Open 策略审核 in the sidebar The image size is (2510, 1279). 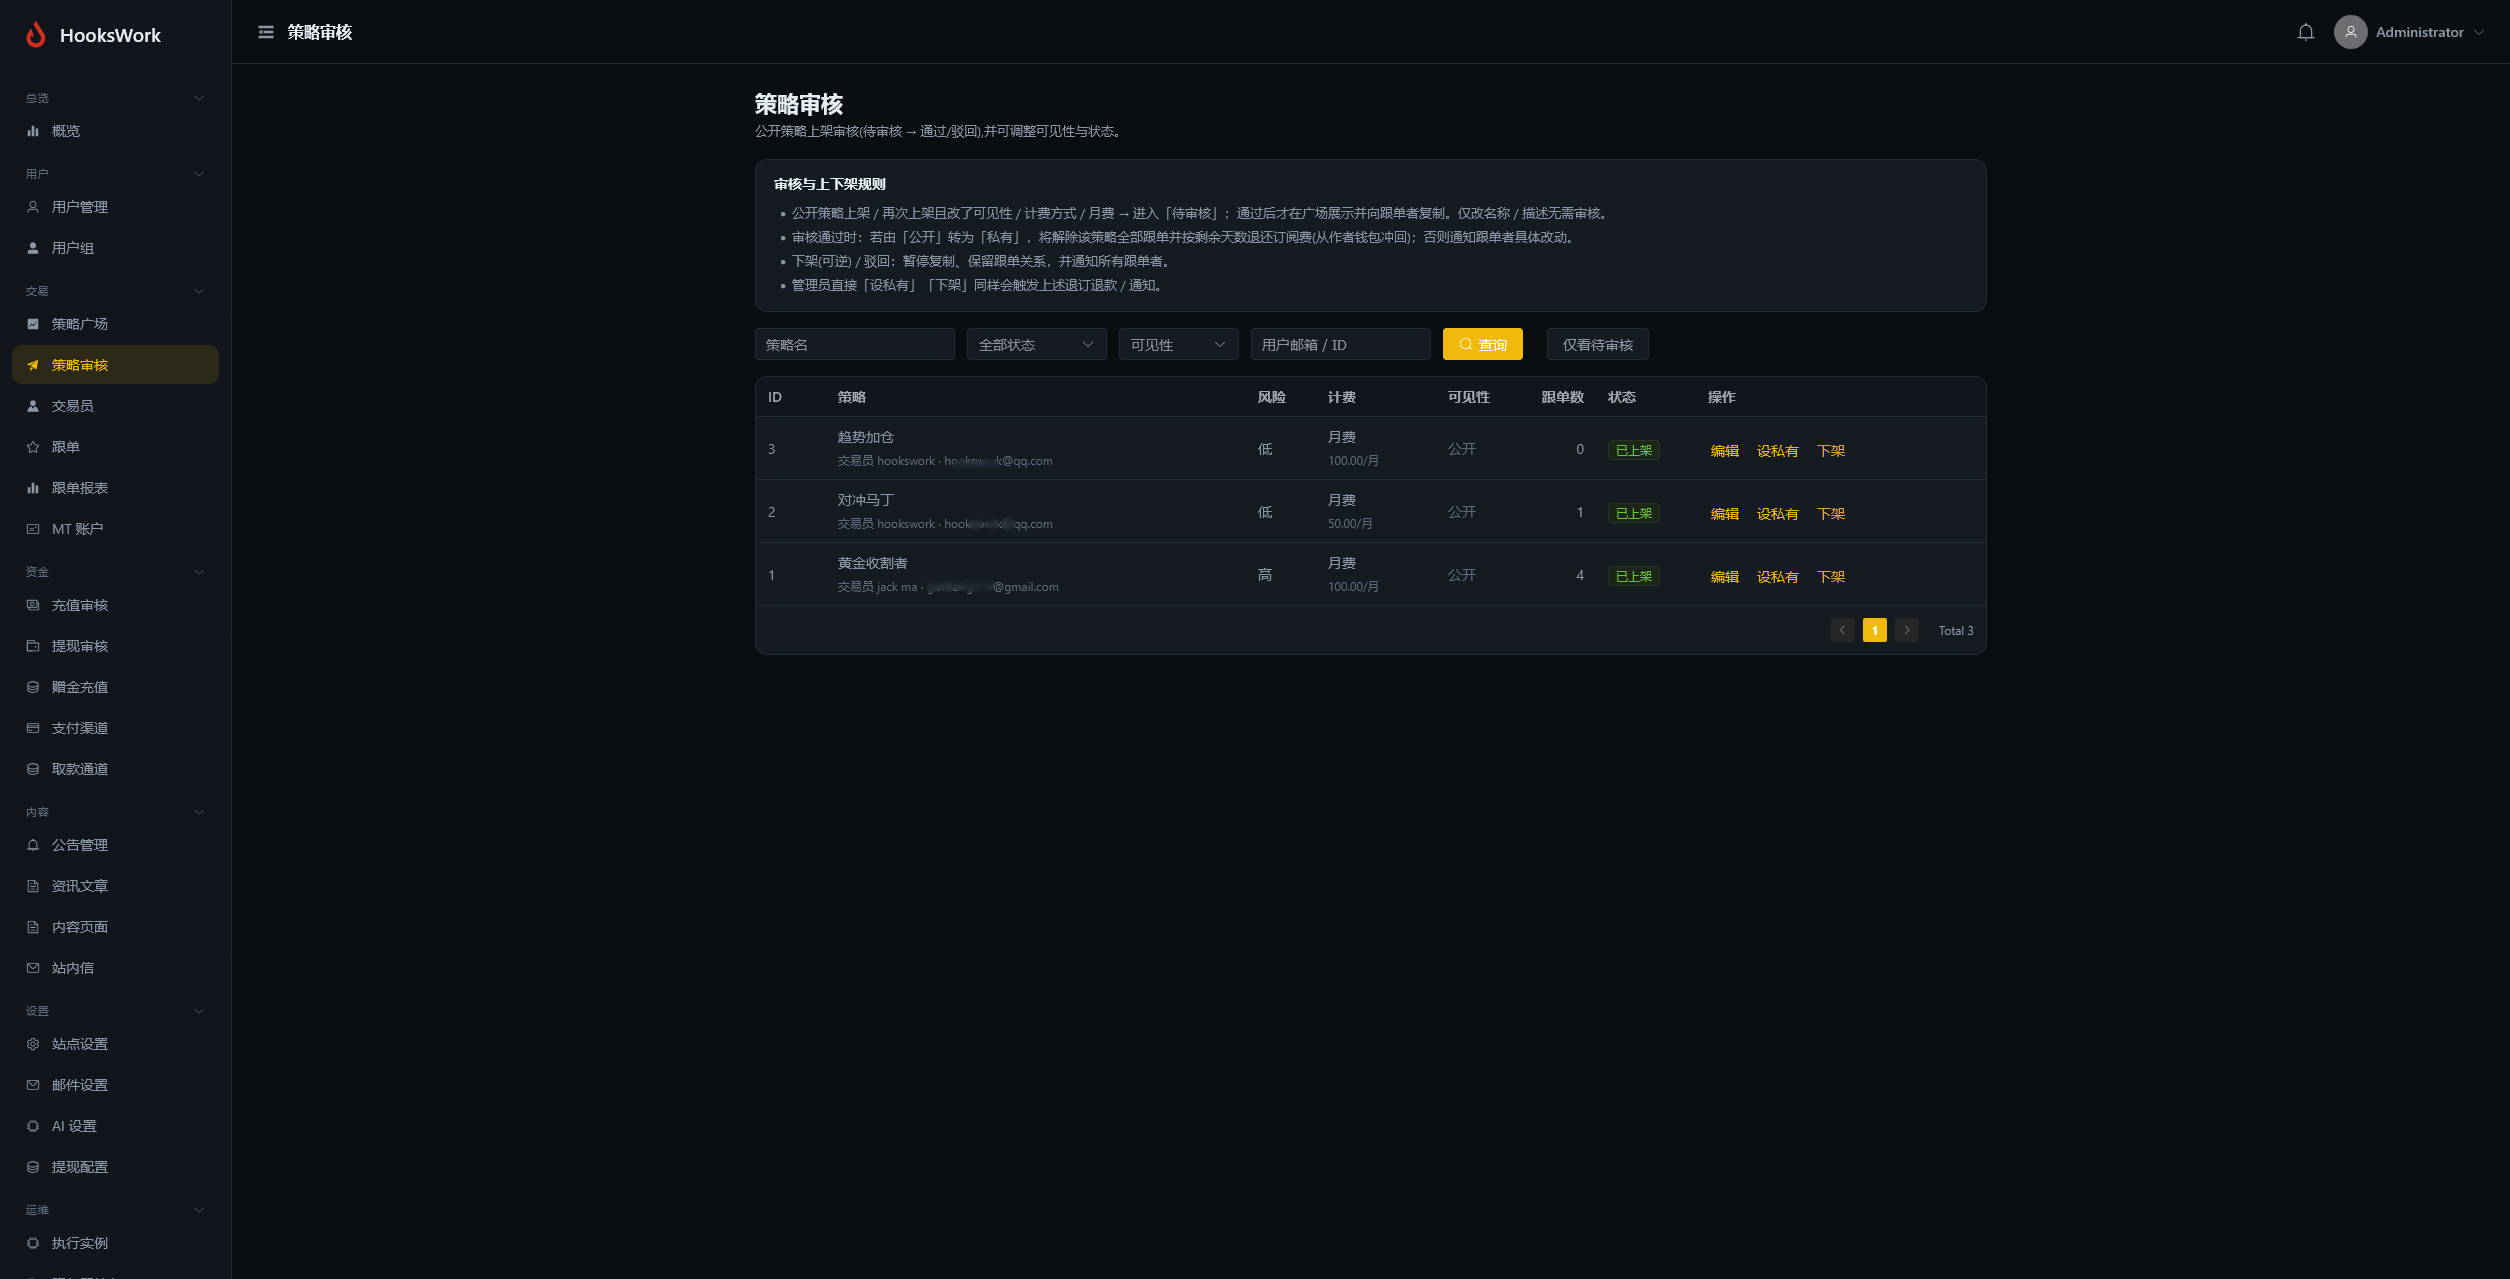point(115,365)
